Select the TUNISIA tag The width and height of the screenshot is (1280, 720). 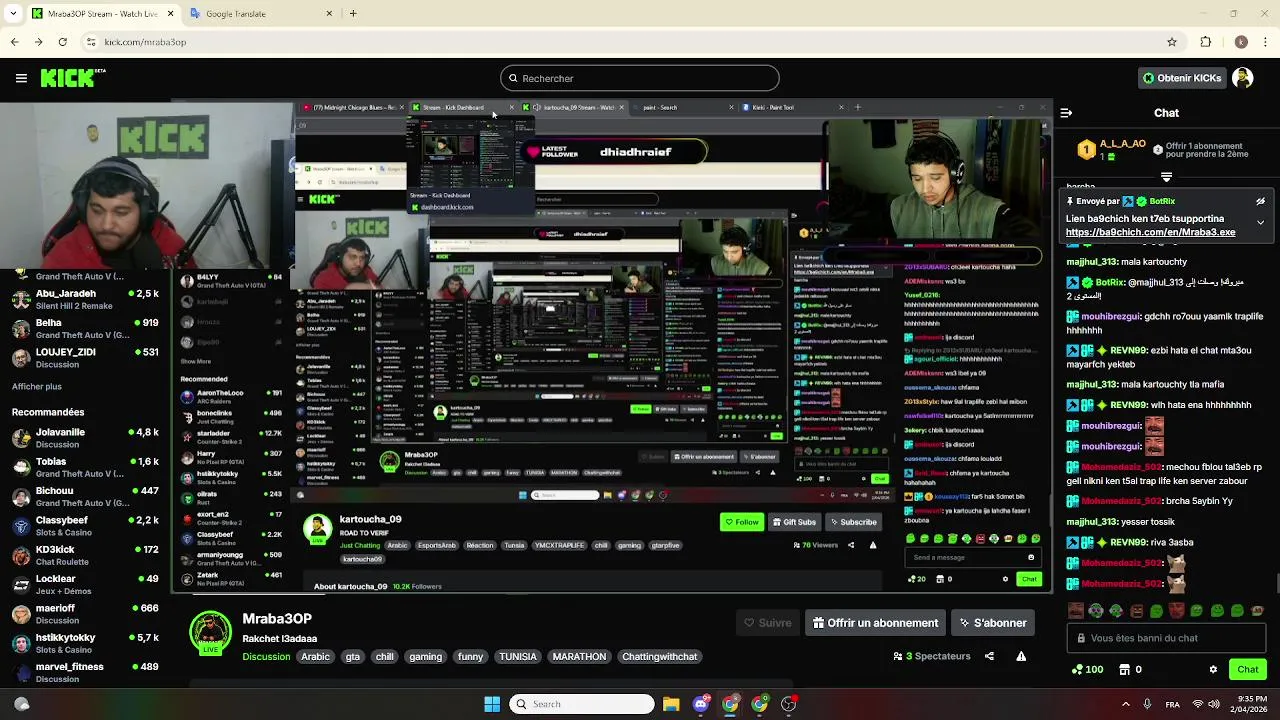[x=518, y=657]
